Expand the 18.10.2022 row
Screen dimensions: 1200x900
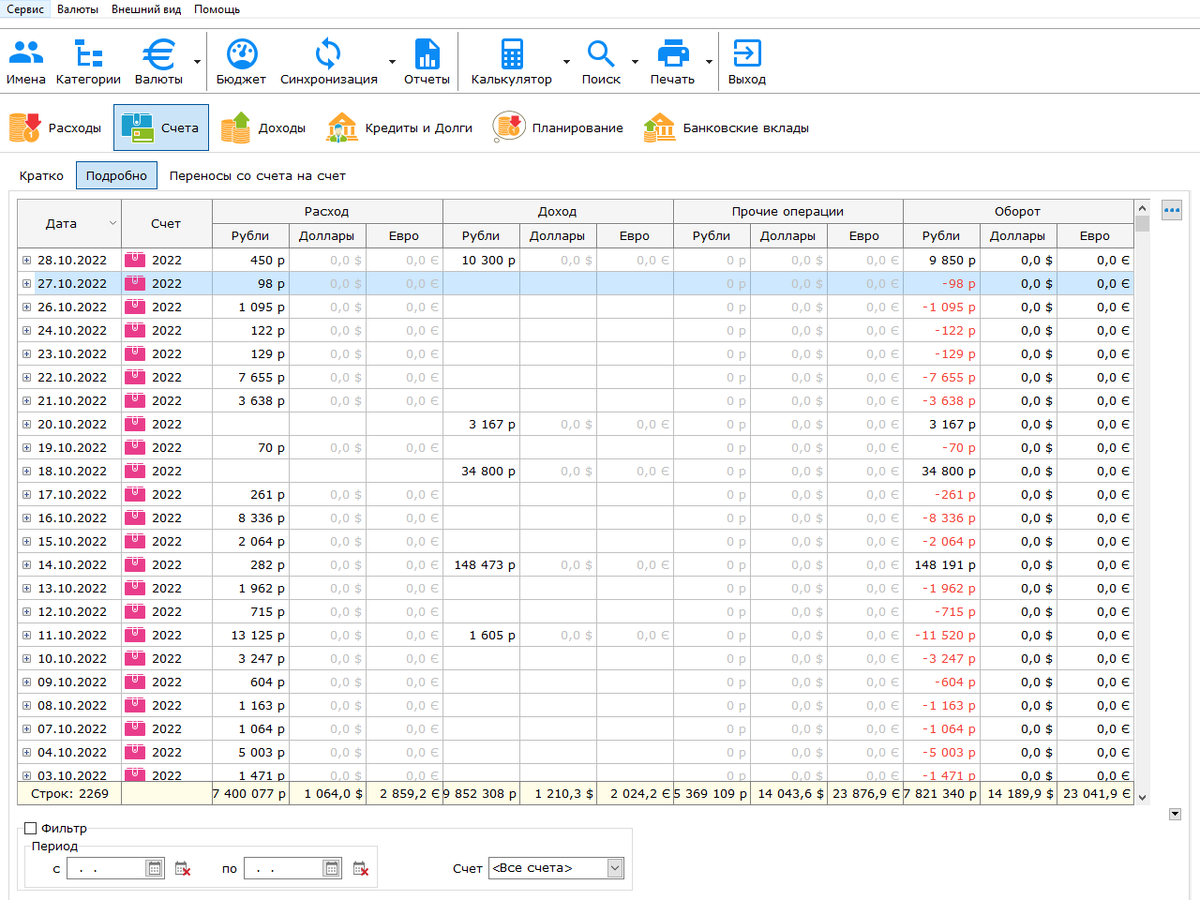(x=27, y=471)
